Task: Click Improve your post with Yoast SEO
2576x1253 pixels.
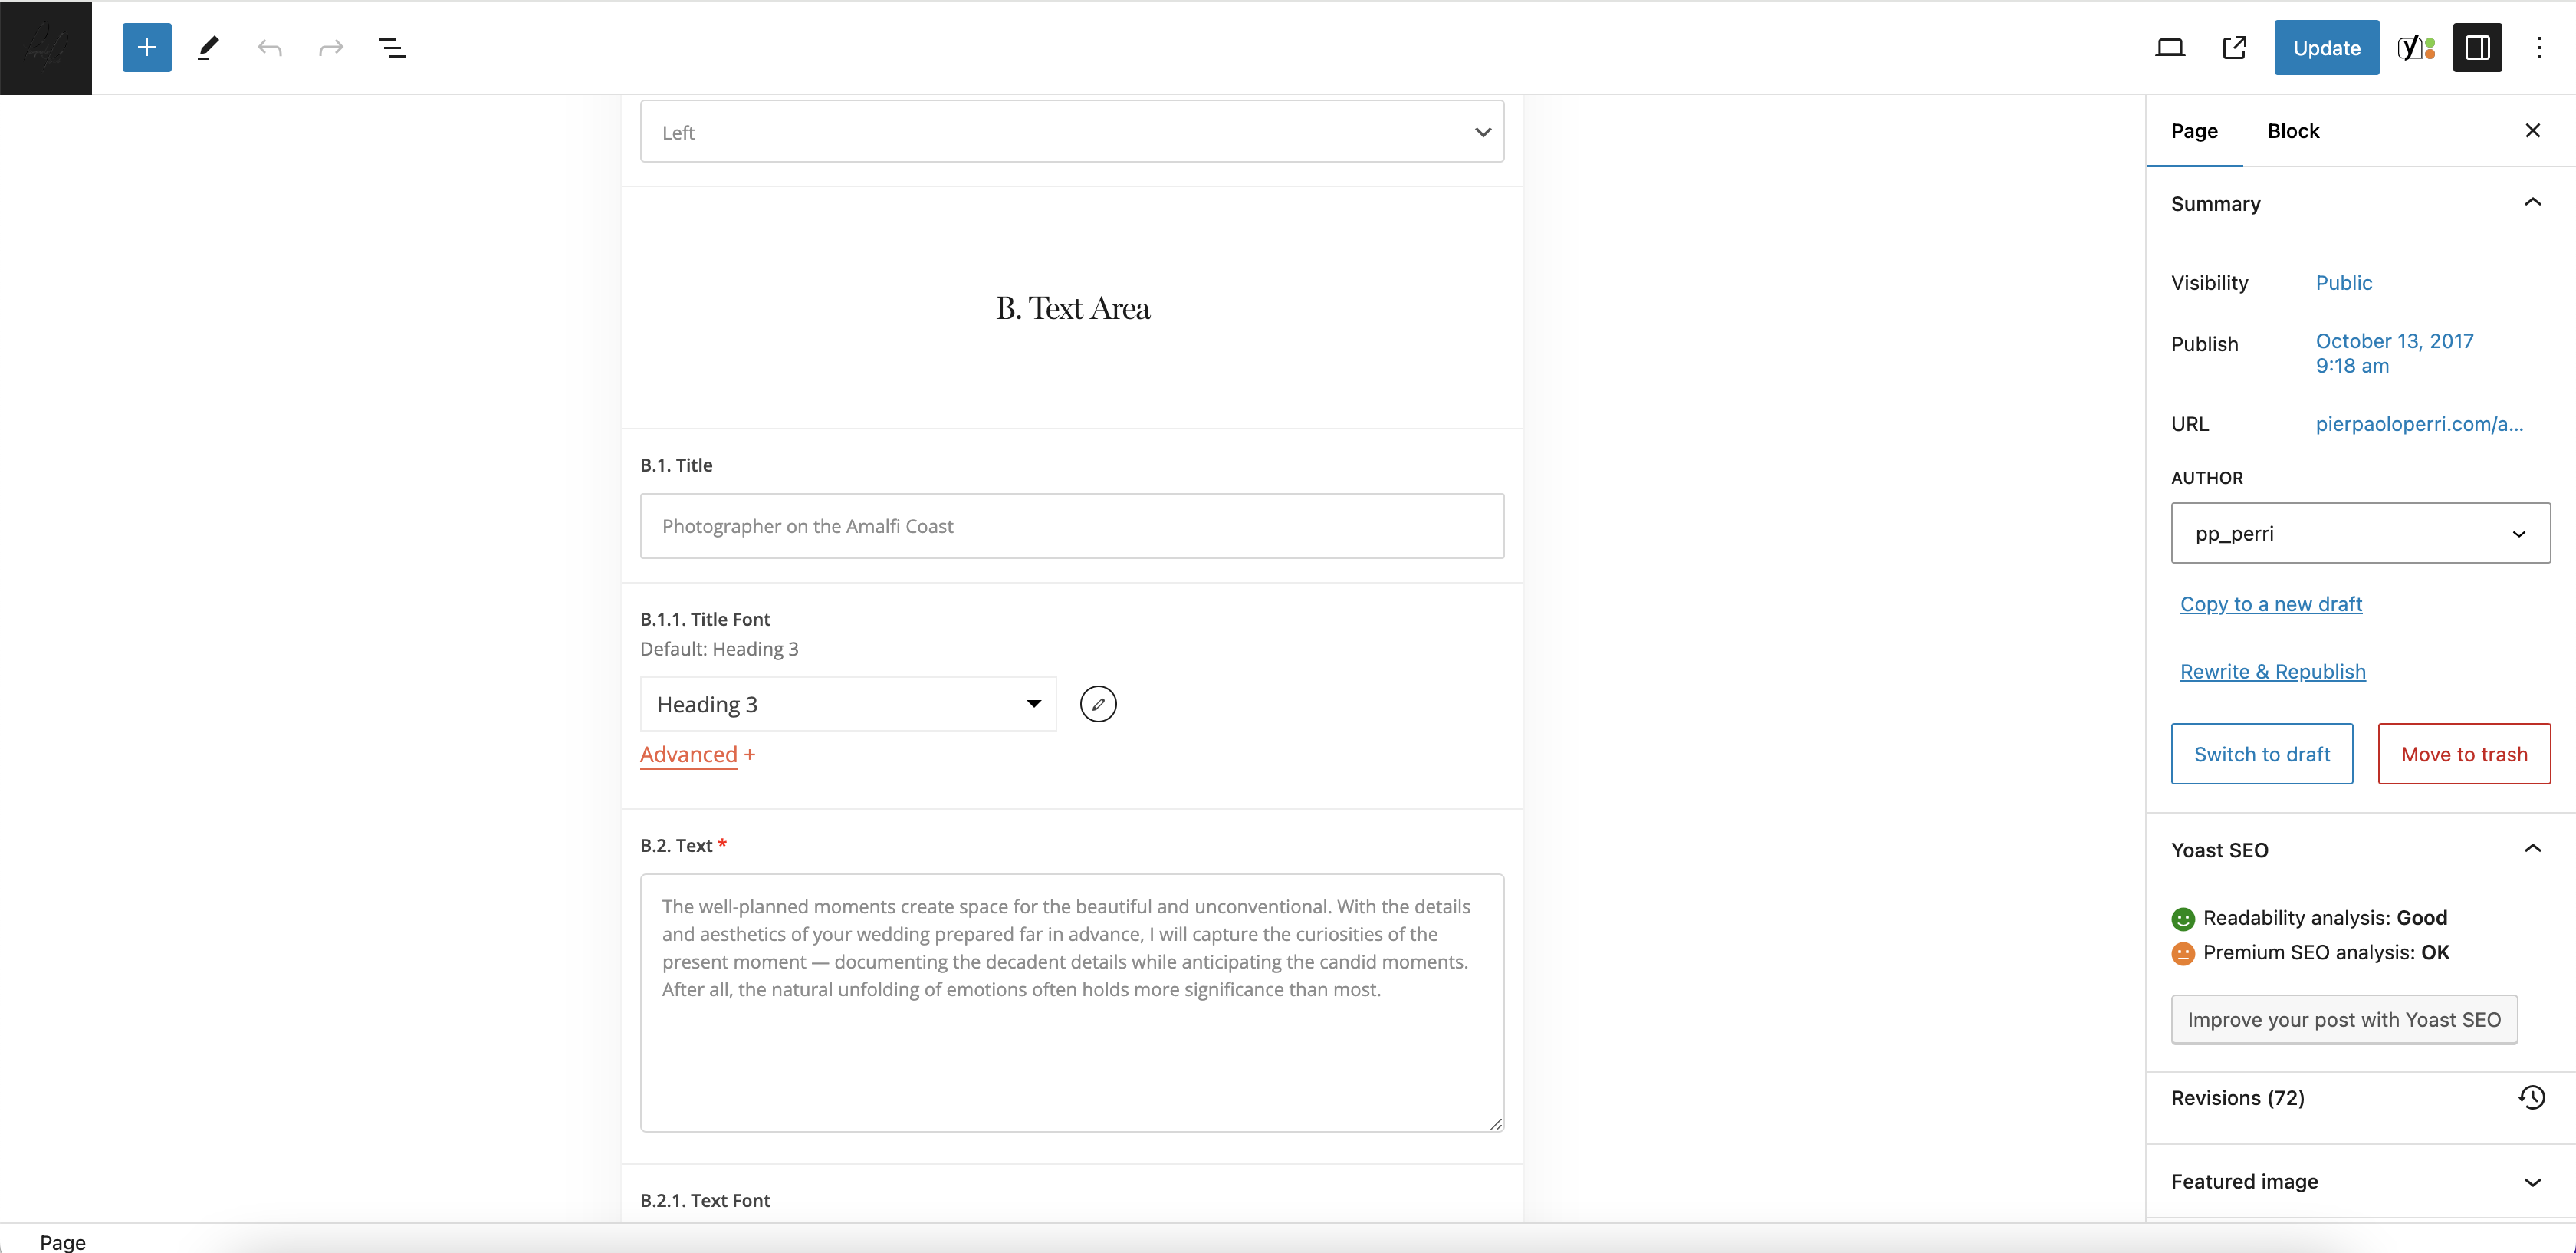Action: coord(2344,1020)
